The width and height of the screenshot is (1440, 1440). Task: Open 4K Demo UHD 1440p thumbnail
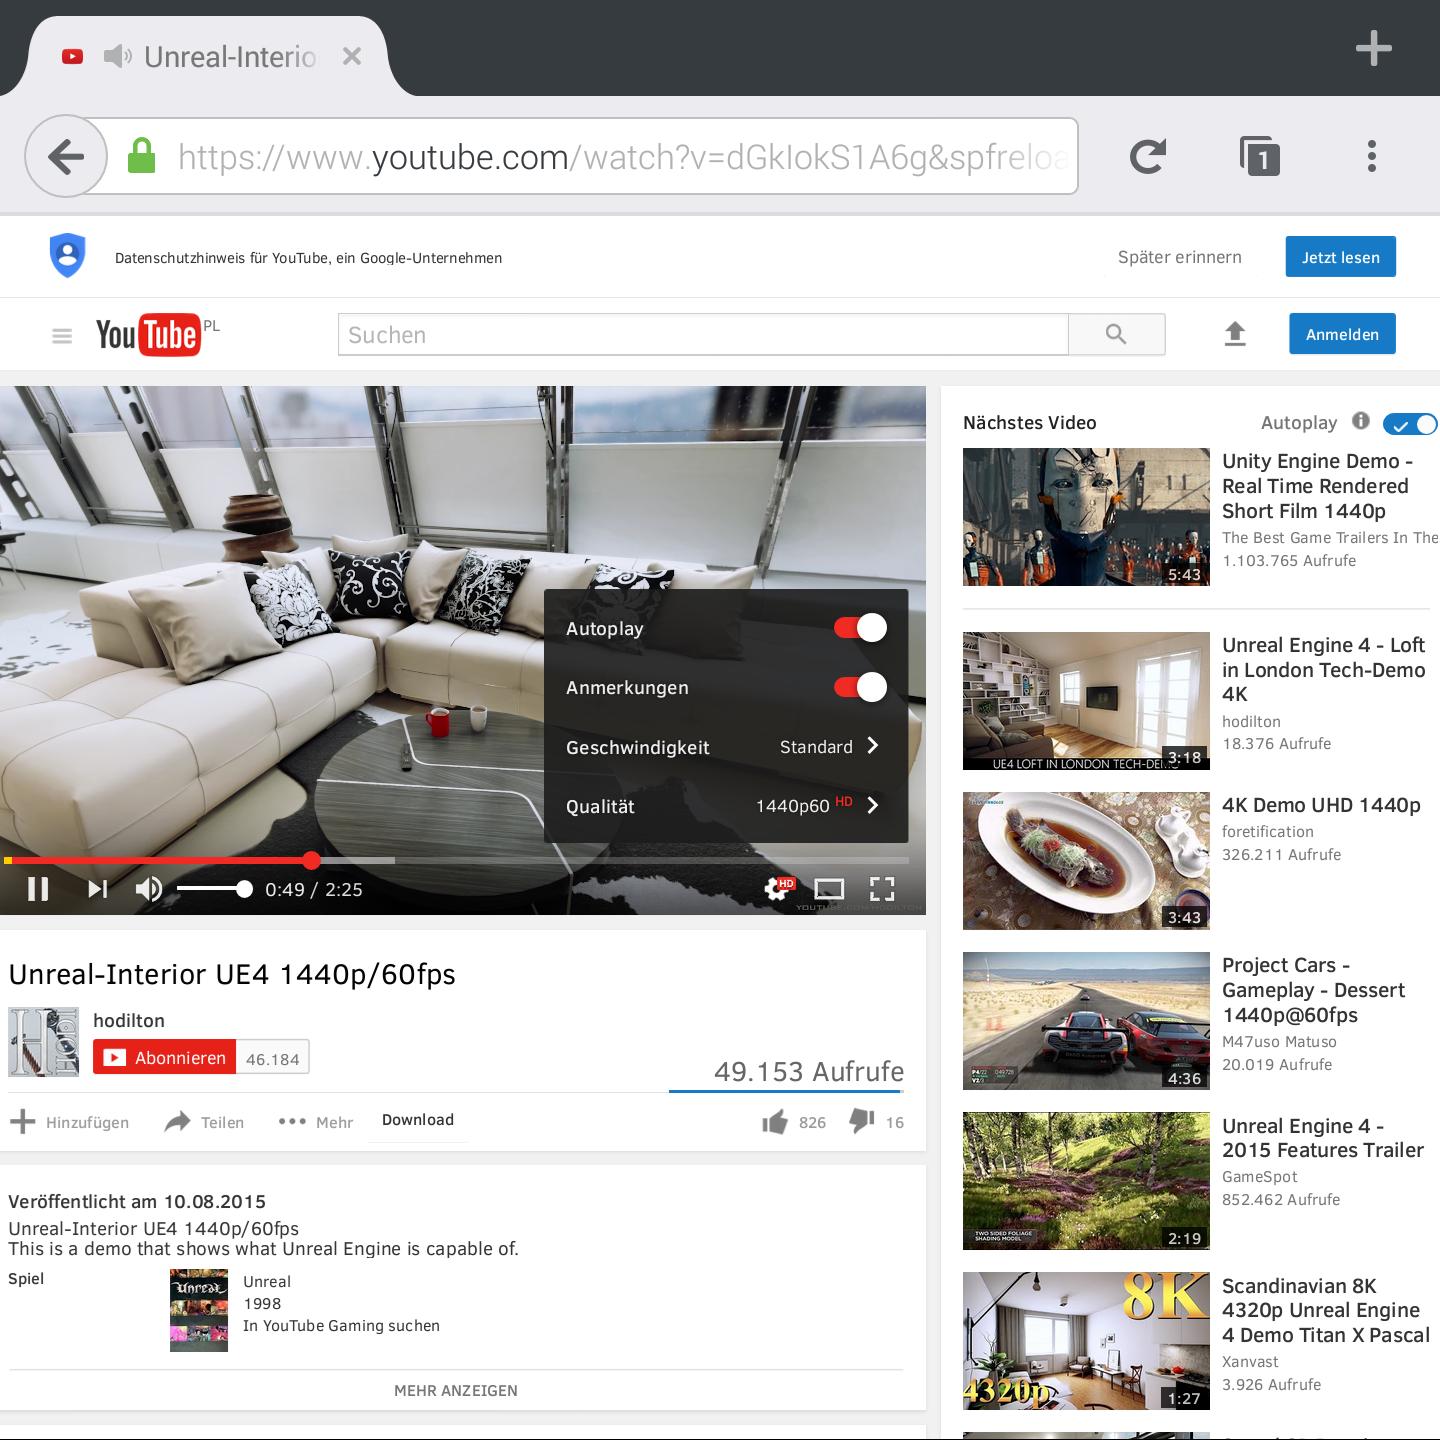[1086, 861]
